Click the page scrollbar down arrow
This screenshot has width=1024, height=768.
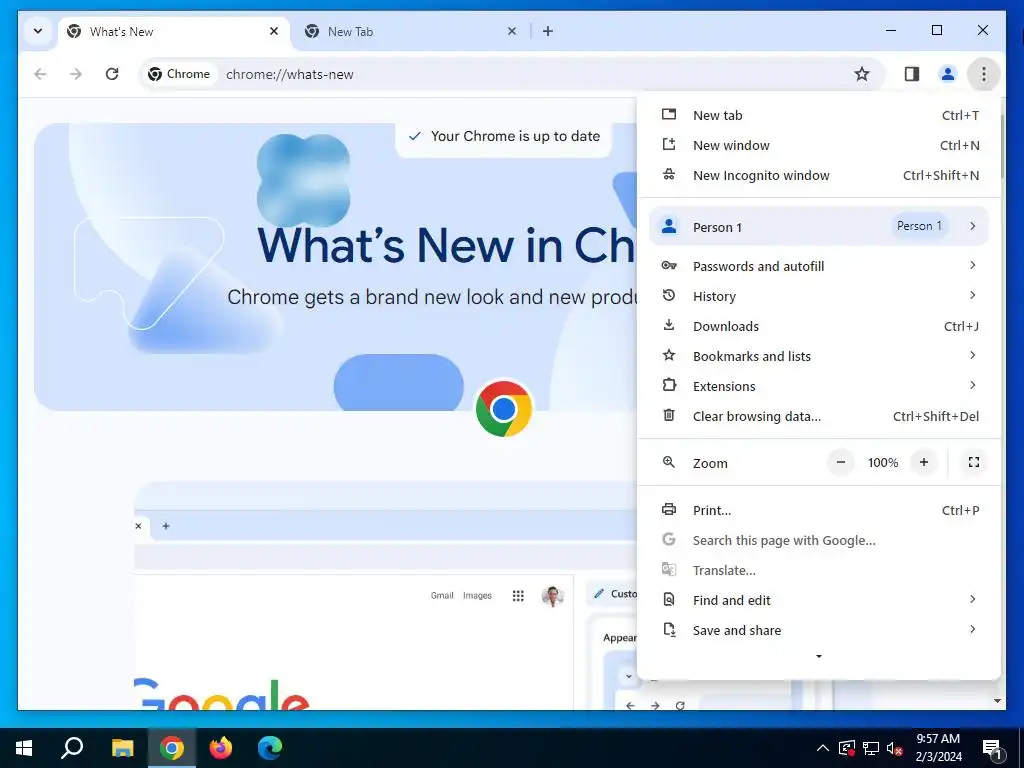[997, 701]
